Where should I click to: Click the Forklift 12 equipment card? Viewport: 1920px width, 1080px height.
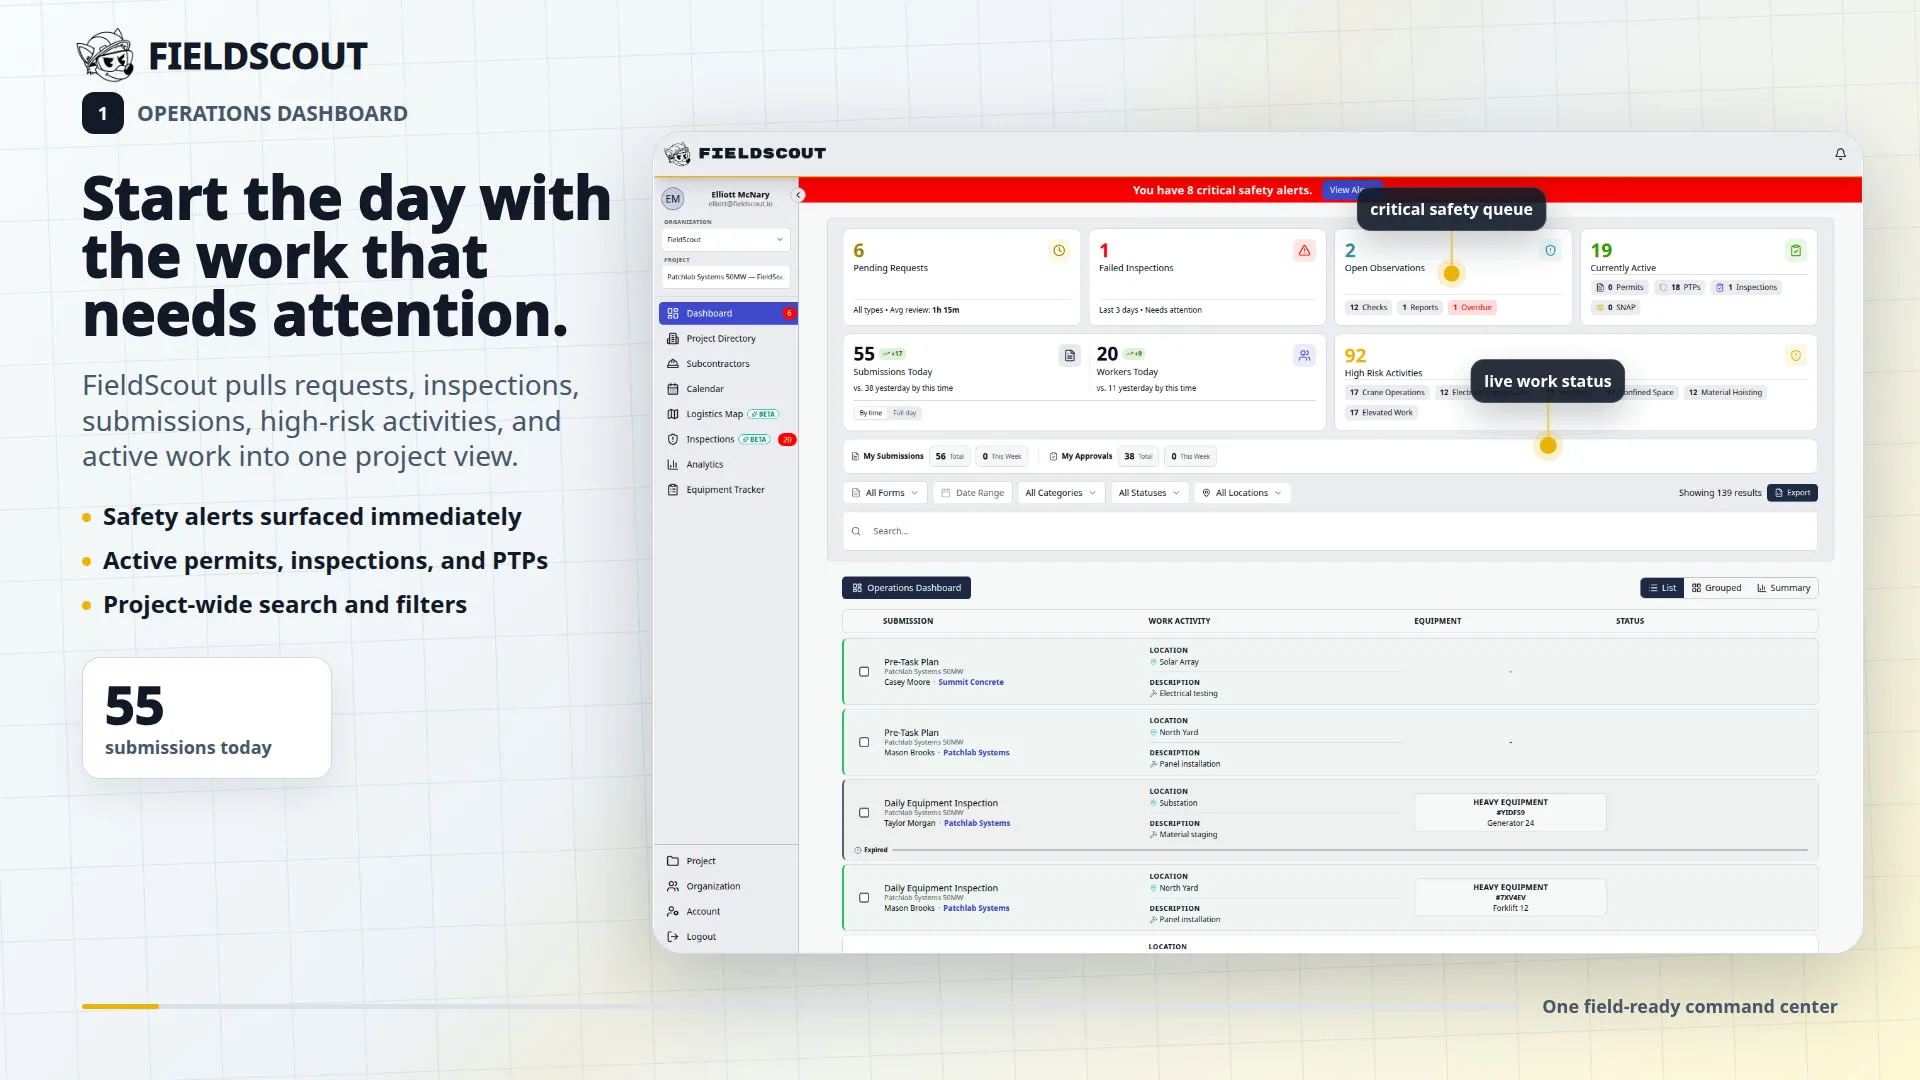tap(1510, 898)
